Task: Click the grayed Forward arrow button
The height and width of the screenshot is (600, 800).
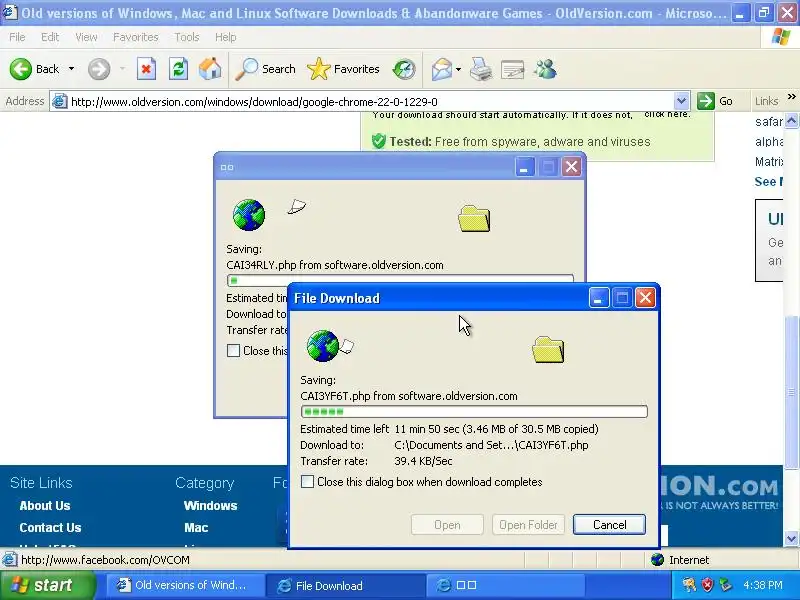Action: [x=99, y=69]
